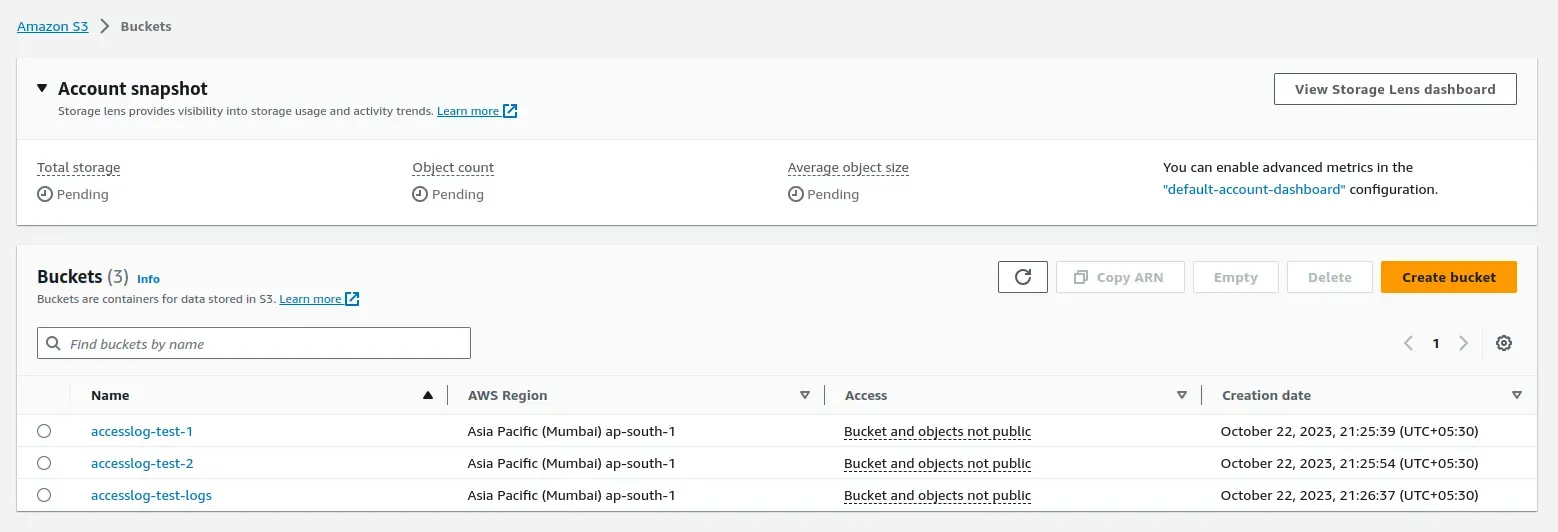Go to Amazon S3 breadcrumb link
This screenshot has height=532, width=1558.
[52, 26]
